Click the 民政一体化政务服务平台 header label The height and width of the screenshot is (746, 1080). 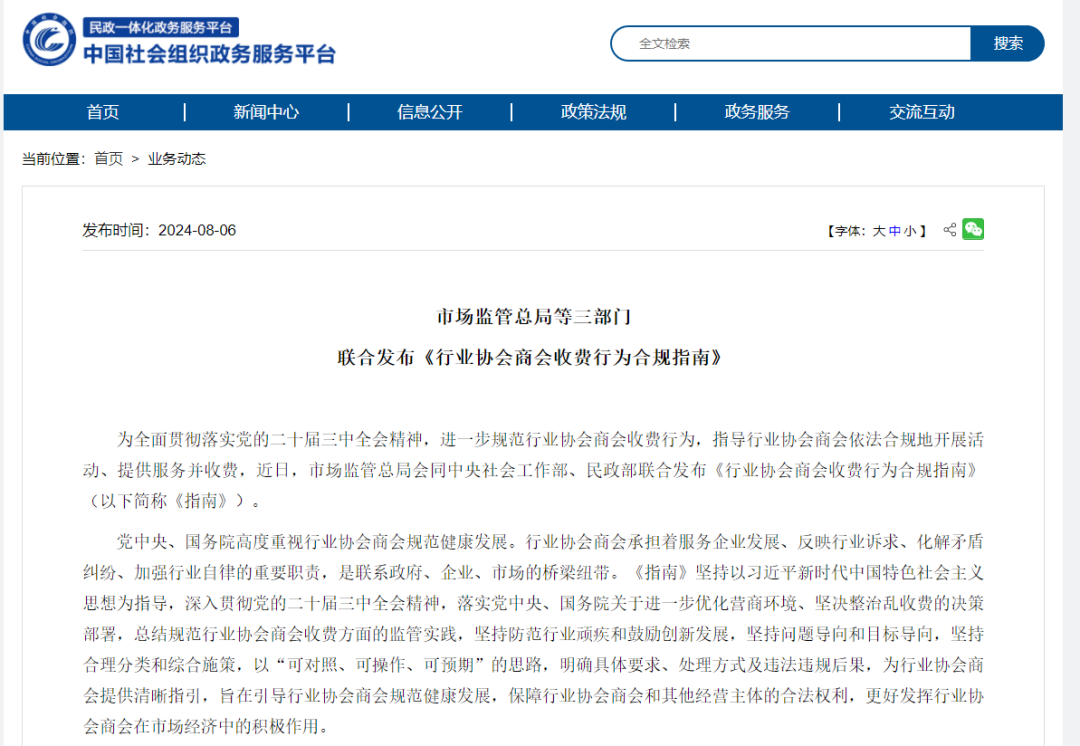click(x=160, y=28)
